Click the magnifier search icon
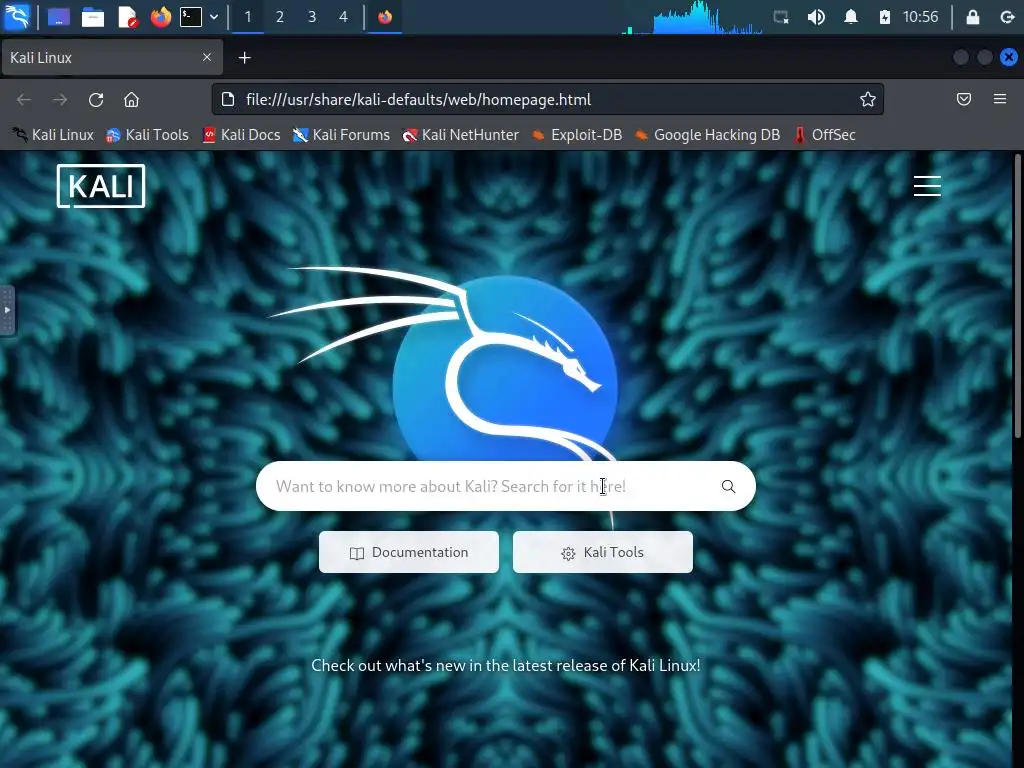Image resolution: width=1024 pixels, height=768 pixels. (728, 487)
